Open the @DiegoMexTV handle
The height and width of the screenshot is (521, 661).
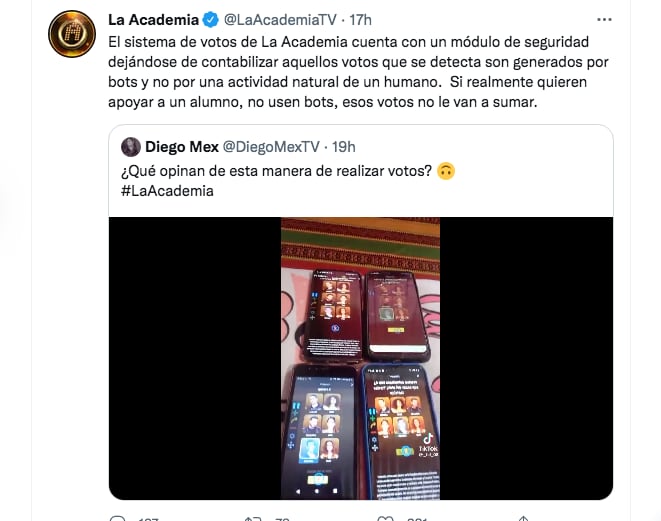pos(271,147)
